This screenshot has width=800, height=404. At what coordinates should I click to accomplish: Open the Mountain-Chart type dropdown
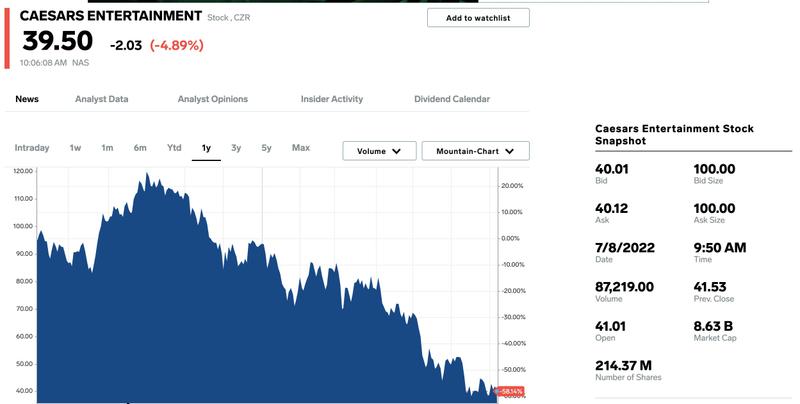tap(476, 151)
